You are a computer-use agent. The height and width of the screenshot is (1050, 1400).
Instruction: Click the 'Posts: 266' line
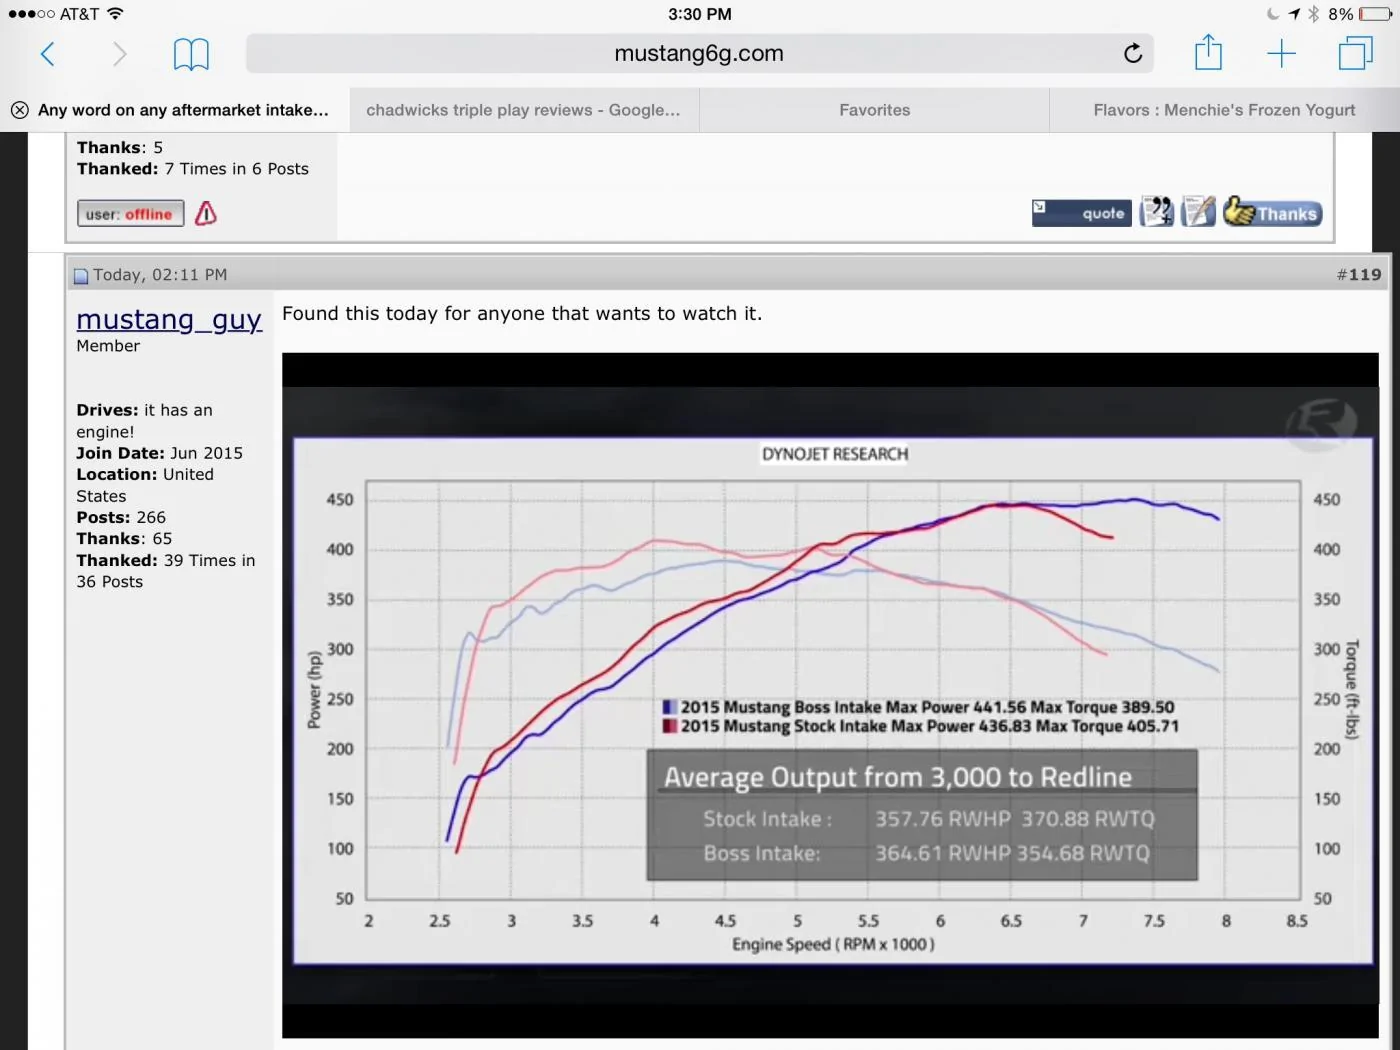[121, 517]
